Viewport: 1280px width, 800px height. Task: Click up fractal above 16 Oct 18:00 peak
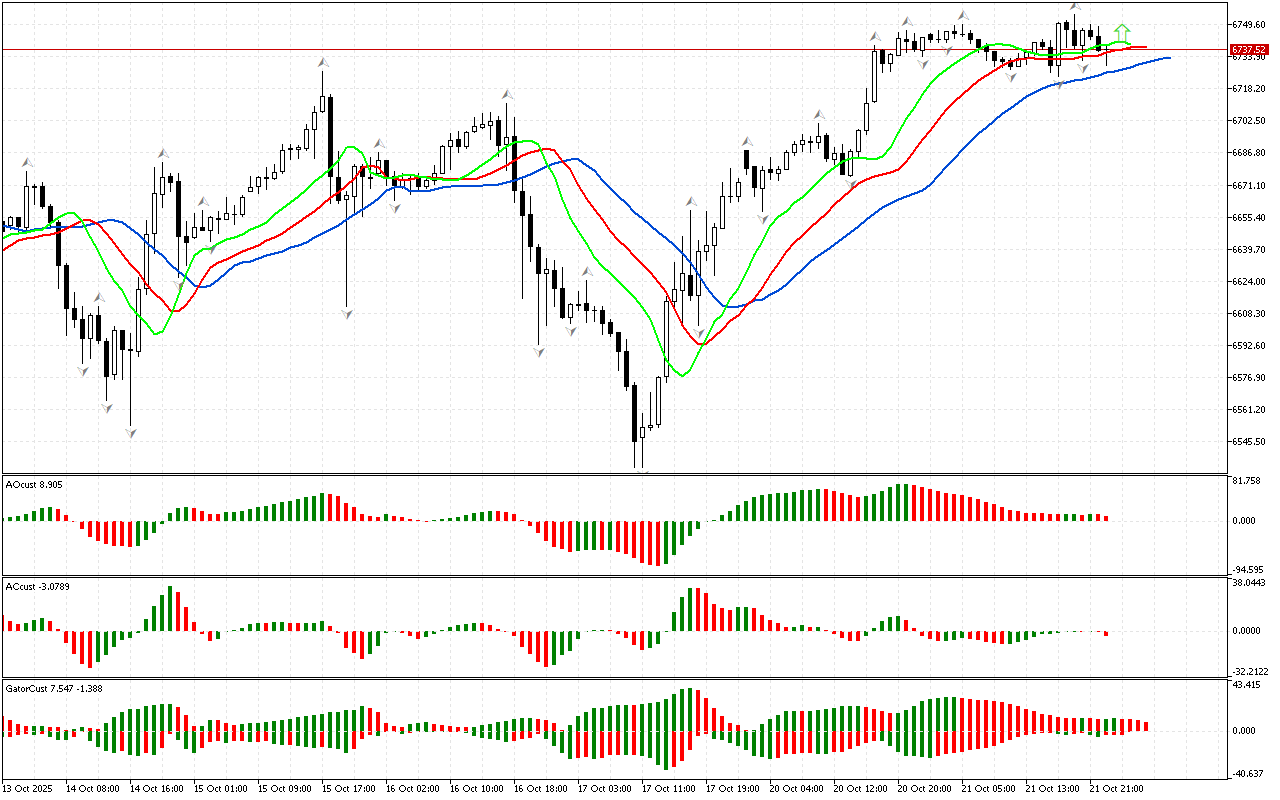click(508, 94)
